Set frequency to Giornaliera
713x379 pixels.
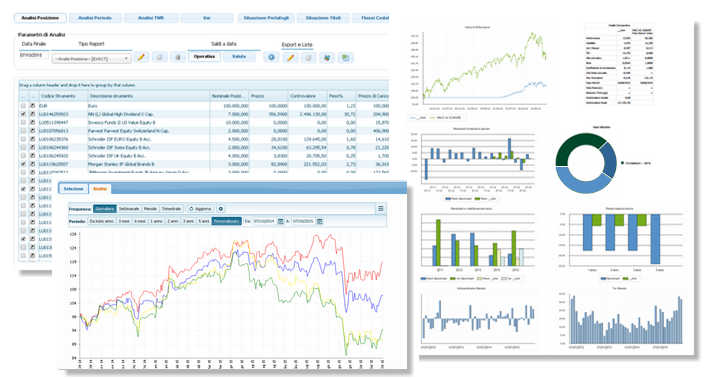click(105, 209)
